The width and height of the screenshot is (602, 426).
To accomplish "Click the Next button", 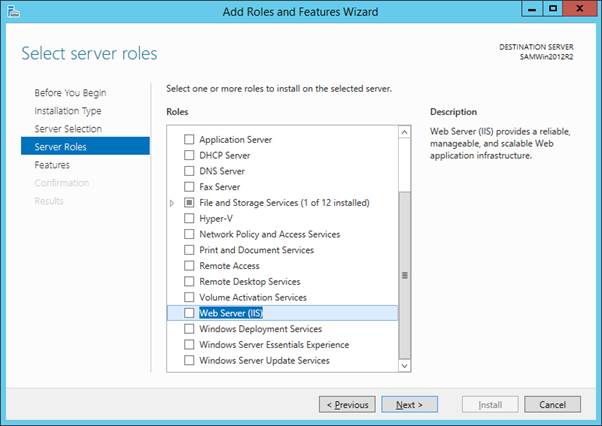I will coord(409,405).
